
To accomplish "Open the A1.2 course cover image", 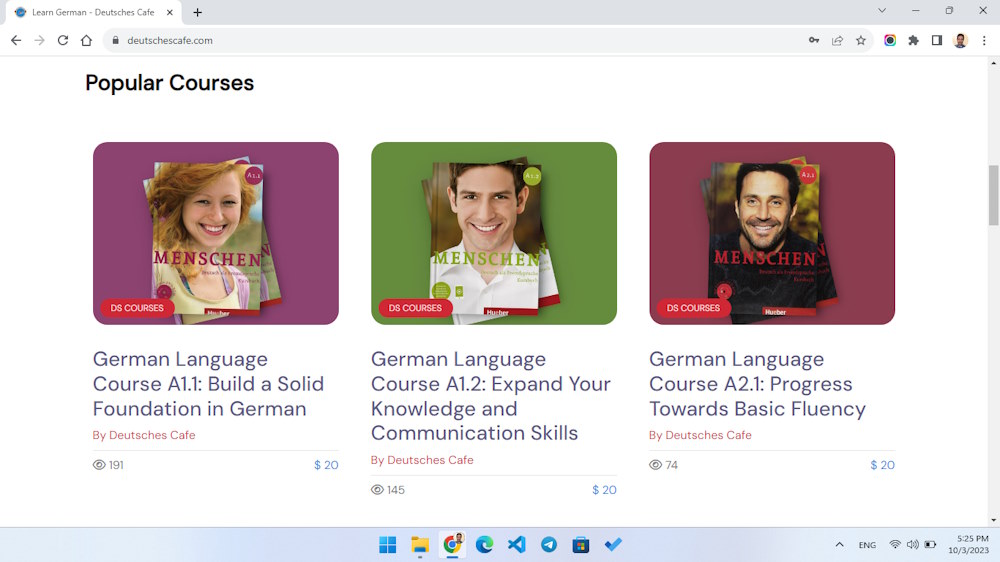I will (494, 233).
